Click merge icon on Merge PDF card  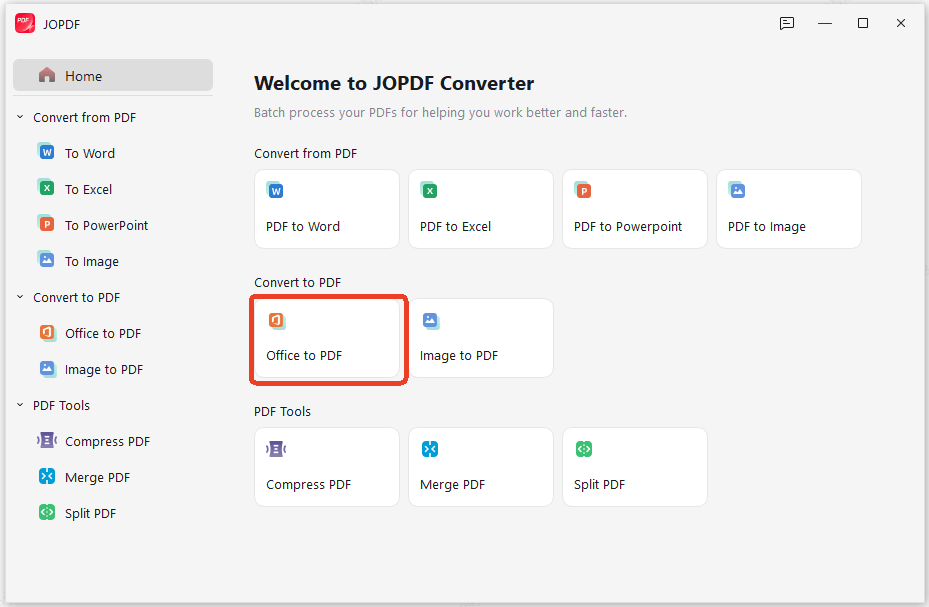coord(430,449)
